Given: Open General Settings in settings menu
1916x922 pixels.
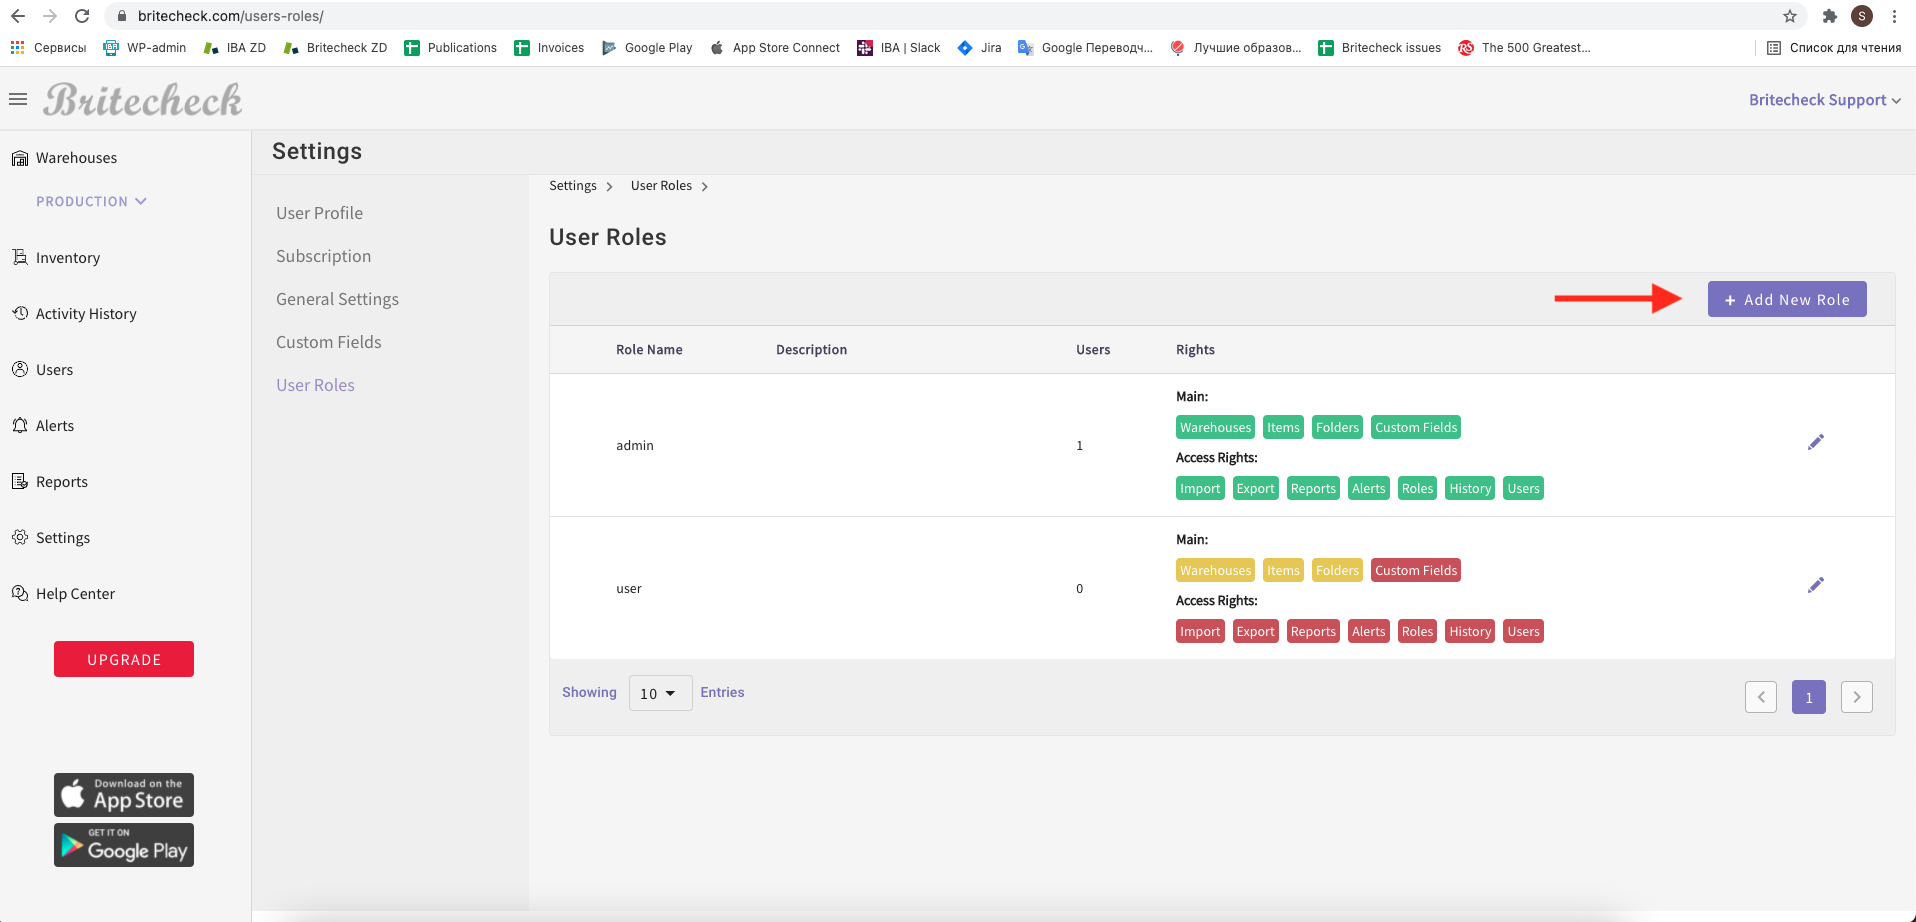Looking at the screenshot, I should [x=337, y=299].
